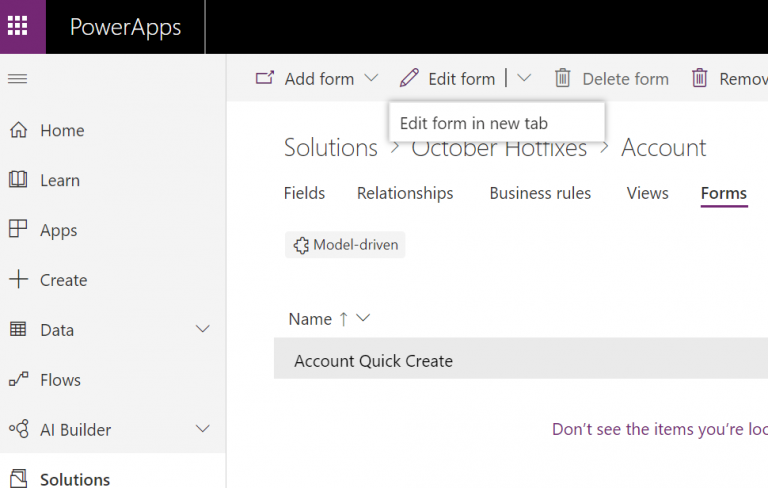Switch to the Fields tab

click(304, 193)
